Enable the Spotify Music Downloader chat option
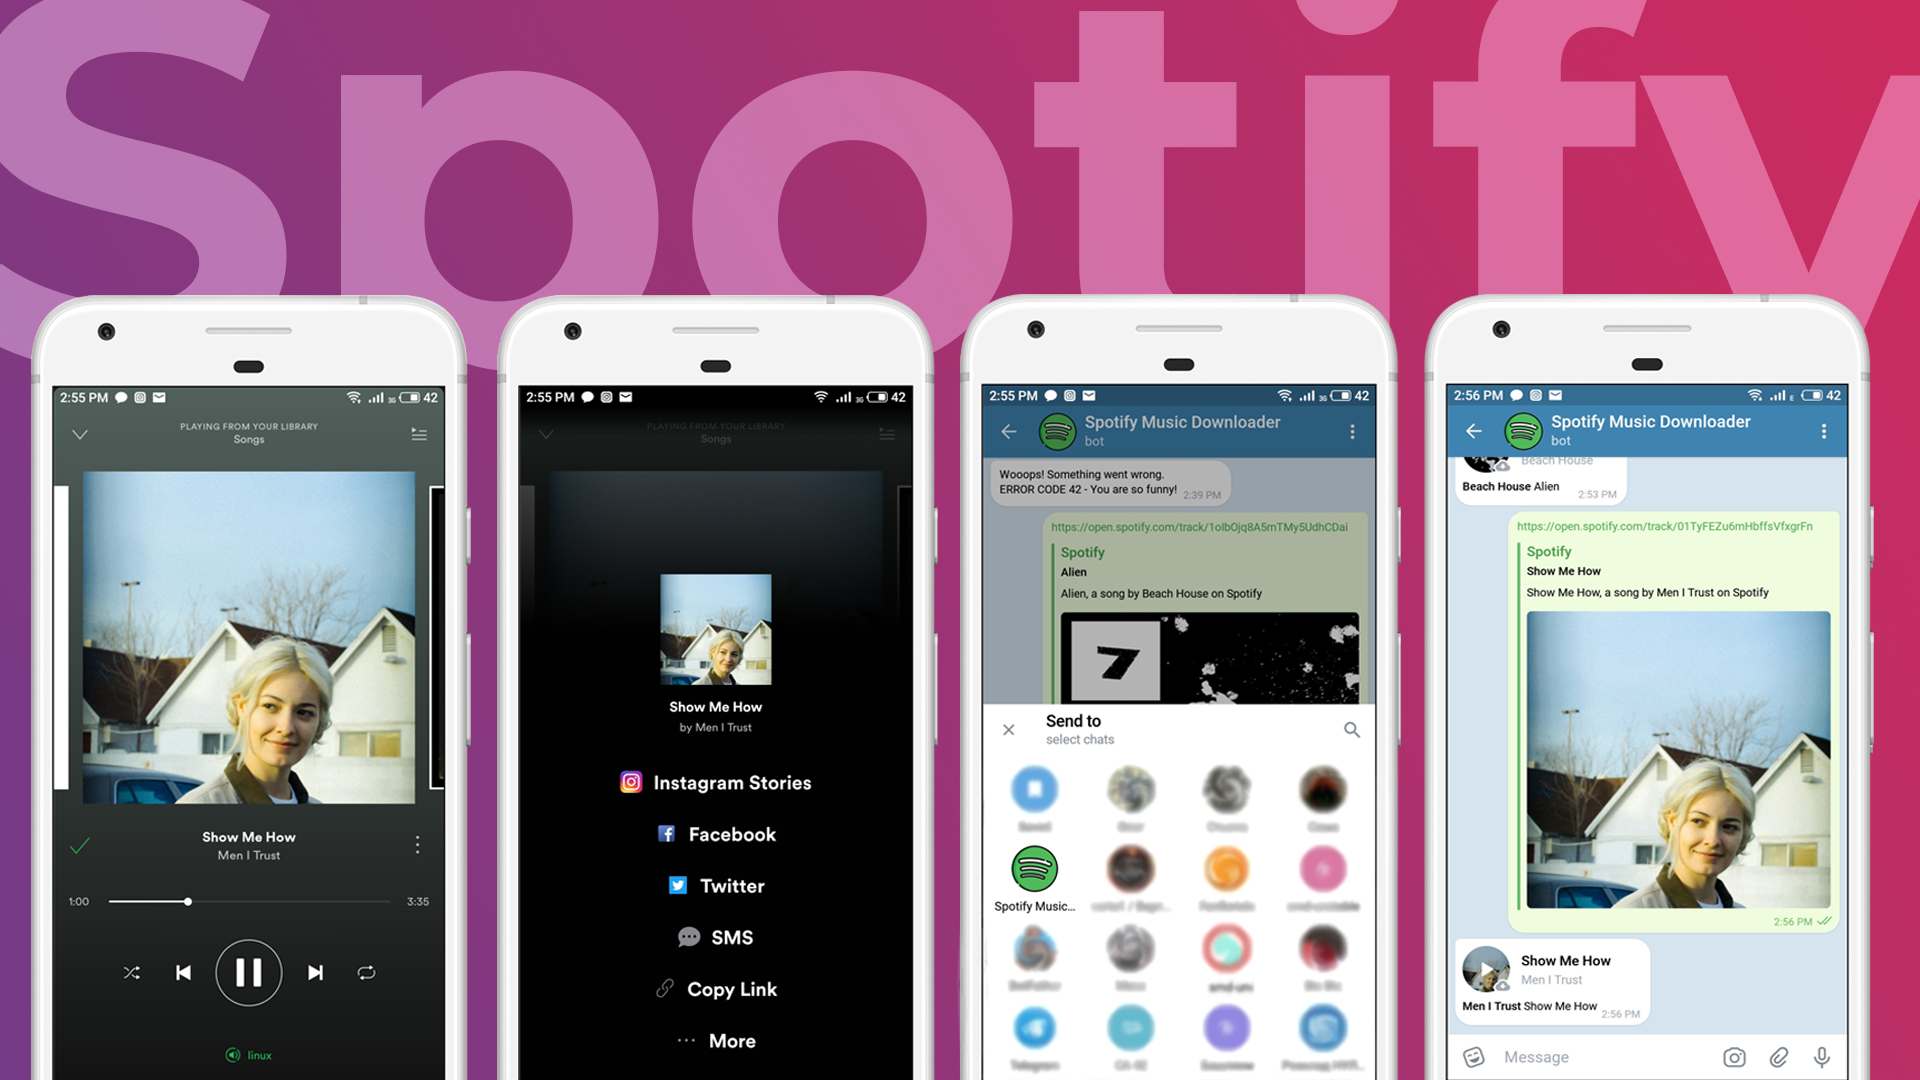This screenshot has width=1920, height=1080. tap(1035, 874)
